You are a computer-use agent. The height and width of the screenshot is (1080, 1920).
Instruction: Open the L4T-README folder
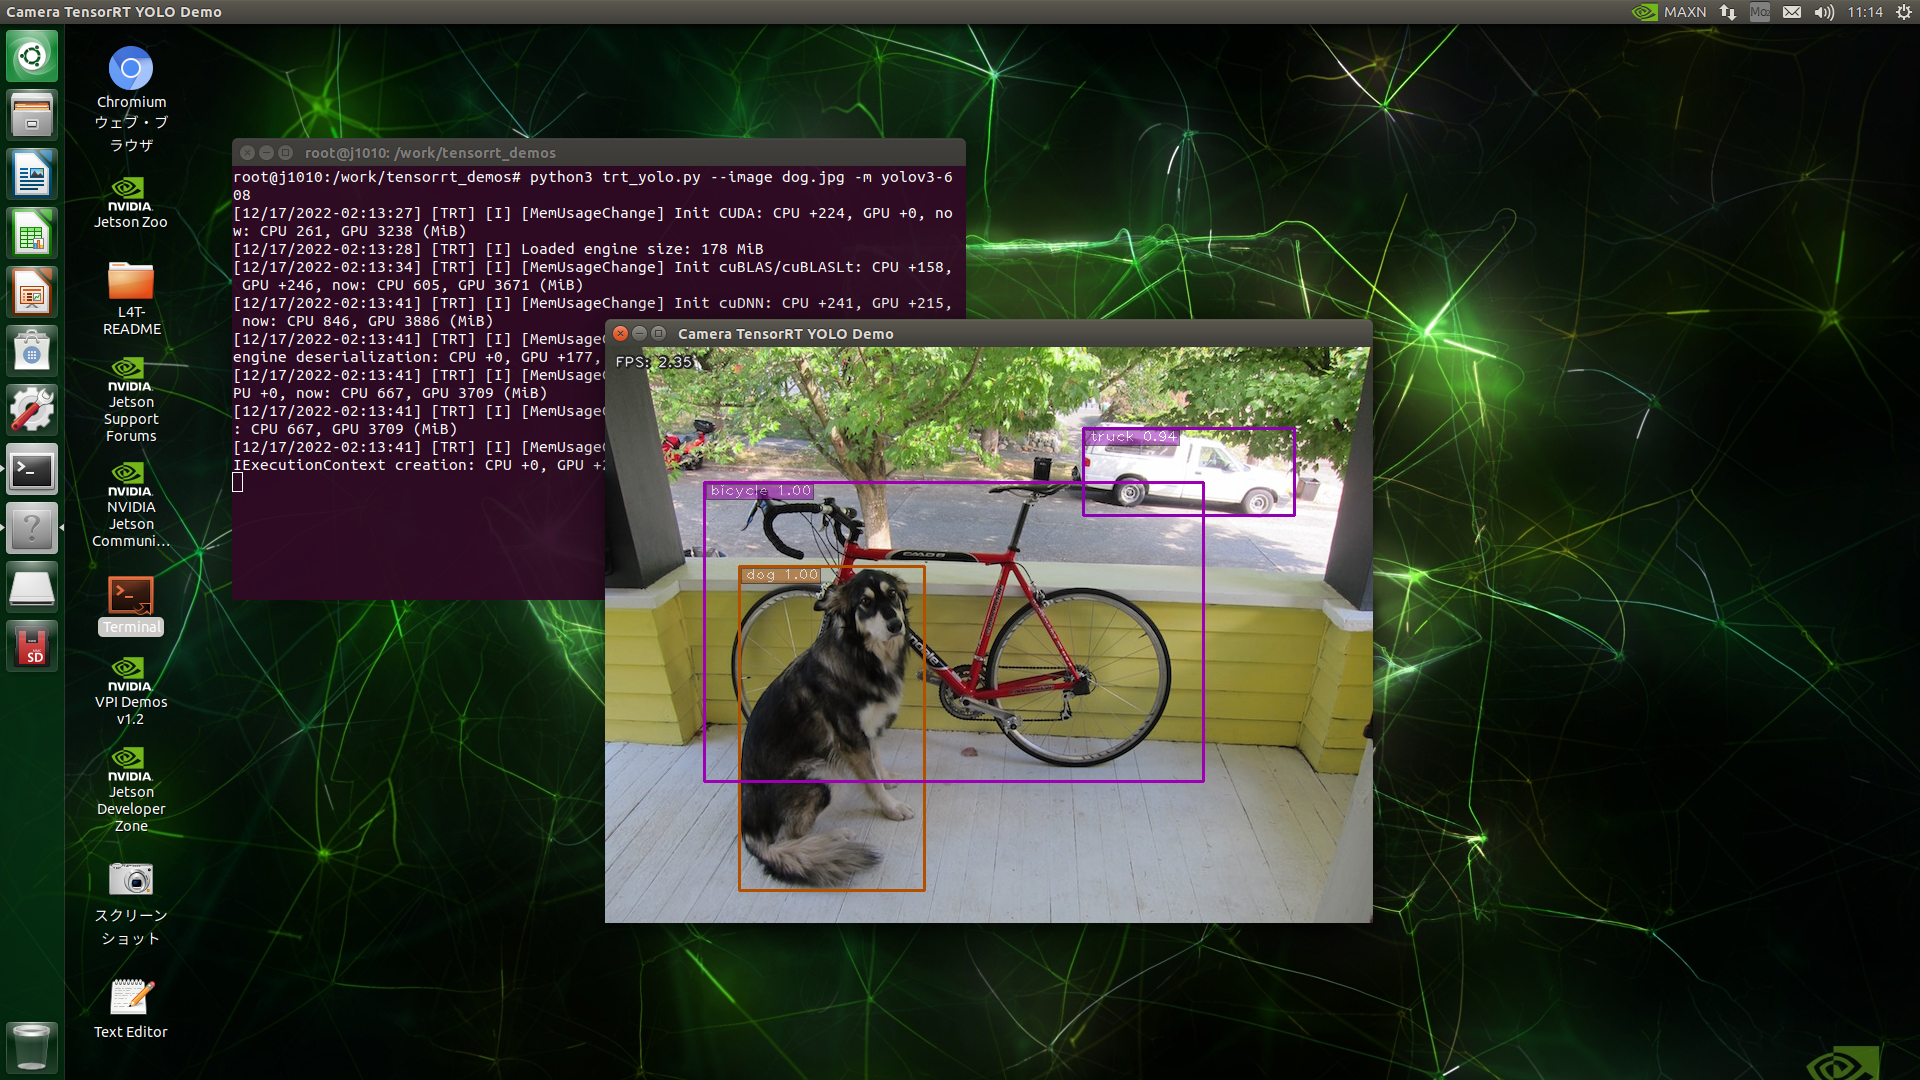pos(130,283)
